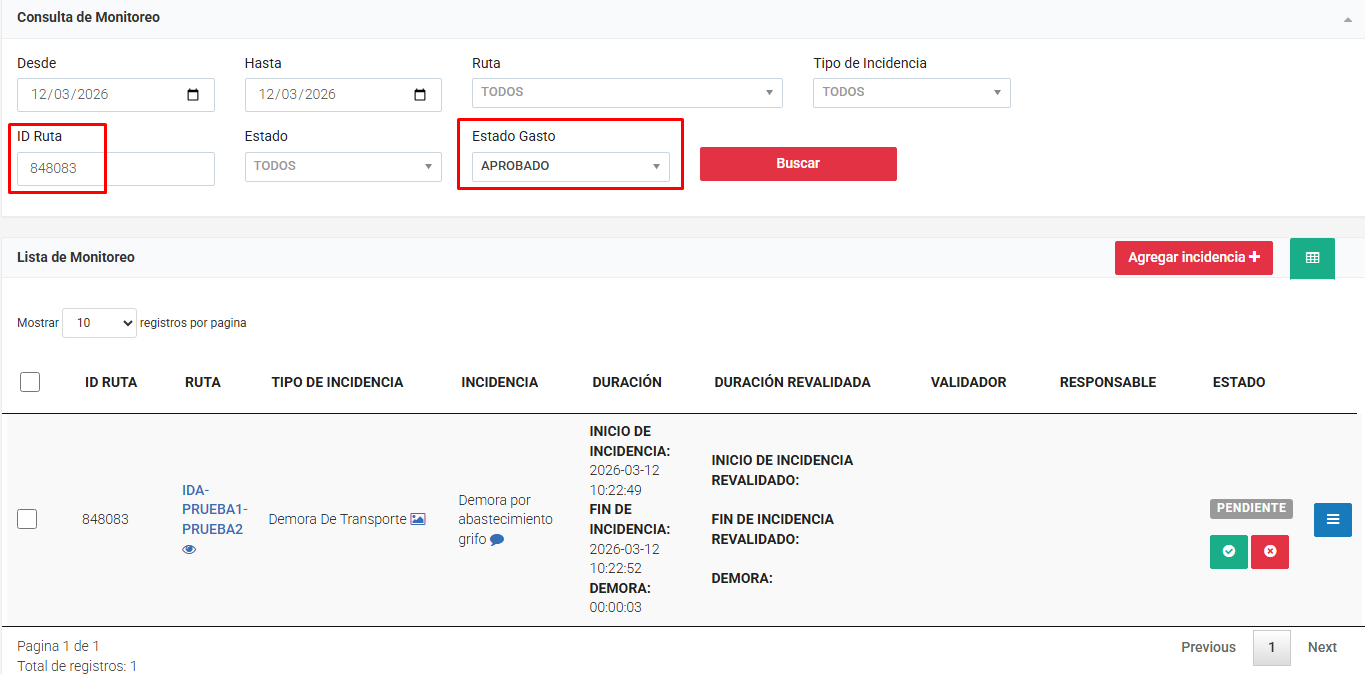The width and height of the screenshot is (1365, 674).
Task: Sort by the DURACIÓN column header
Action: click(627, 382)
